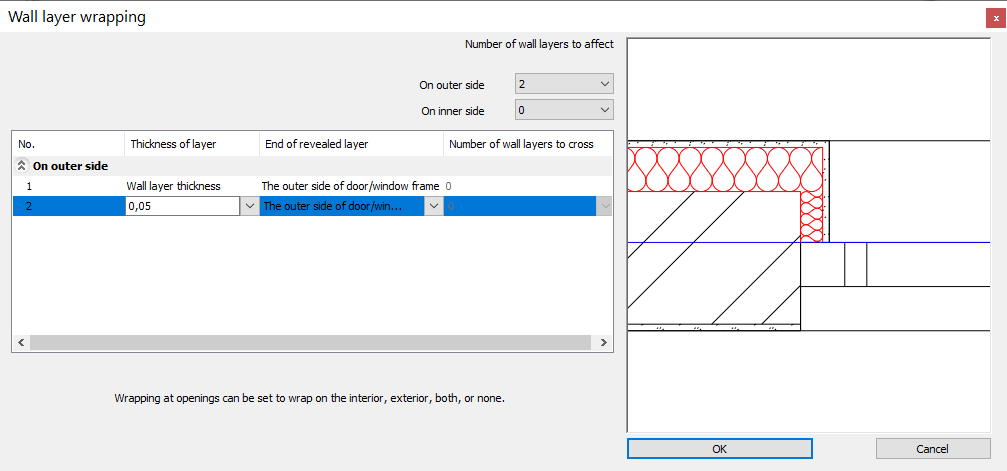Image resolution: width=1007 pixels, height=471 pixels.
Task: Close the Wall layer wrapping dialog
Action: (x=995, y=19)
